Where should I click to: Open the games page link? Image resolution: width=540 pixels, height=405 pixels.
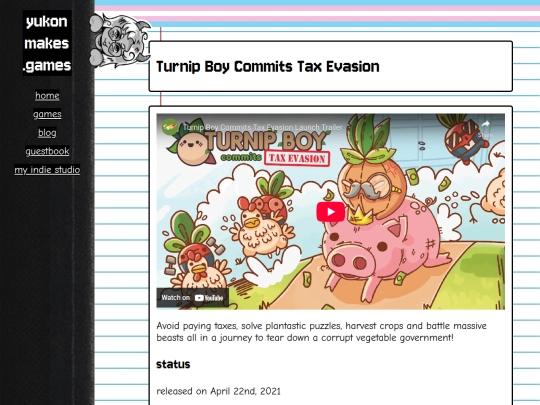coord(47,114)
